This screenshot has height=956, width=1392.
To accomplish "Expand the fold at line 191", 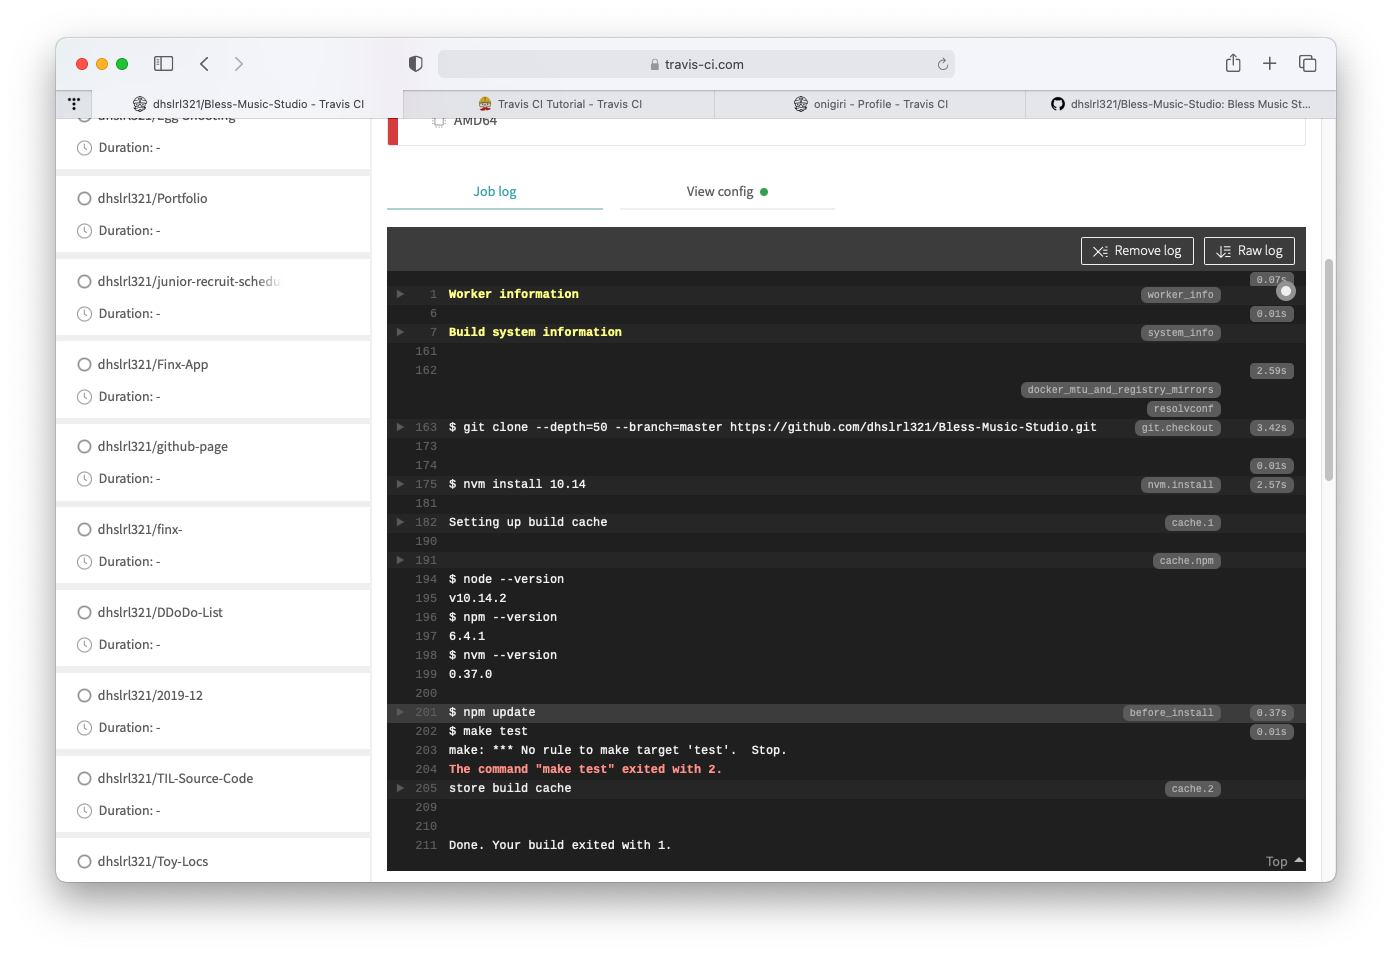I will (x=400, y=560).
